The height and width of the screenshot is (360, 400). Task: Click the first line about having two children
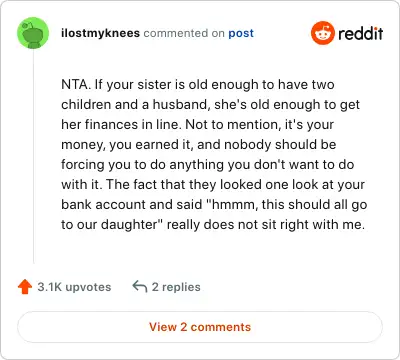(198, 84)
